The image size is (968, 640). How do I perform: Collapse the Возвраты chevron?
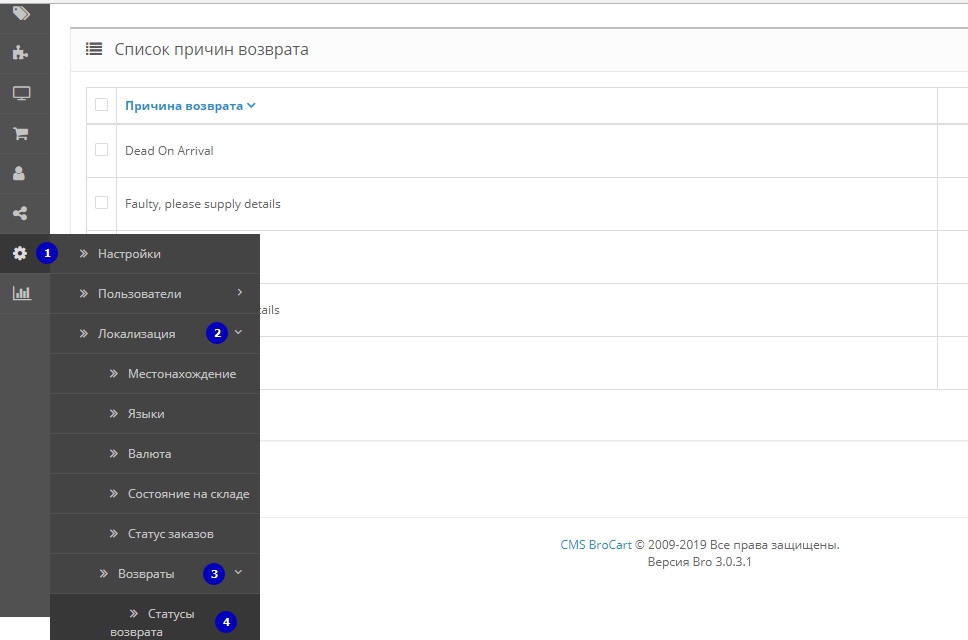[238, 573]
